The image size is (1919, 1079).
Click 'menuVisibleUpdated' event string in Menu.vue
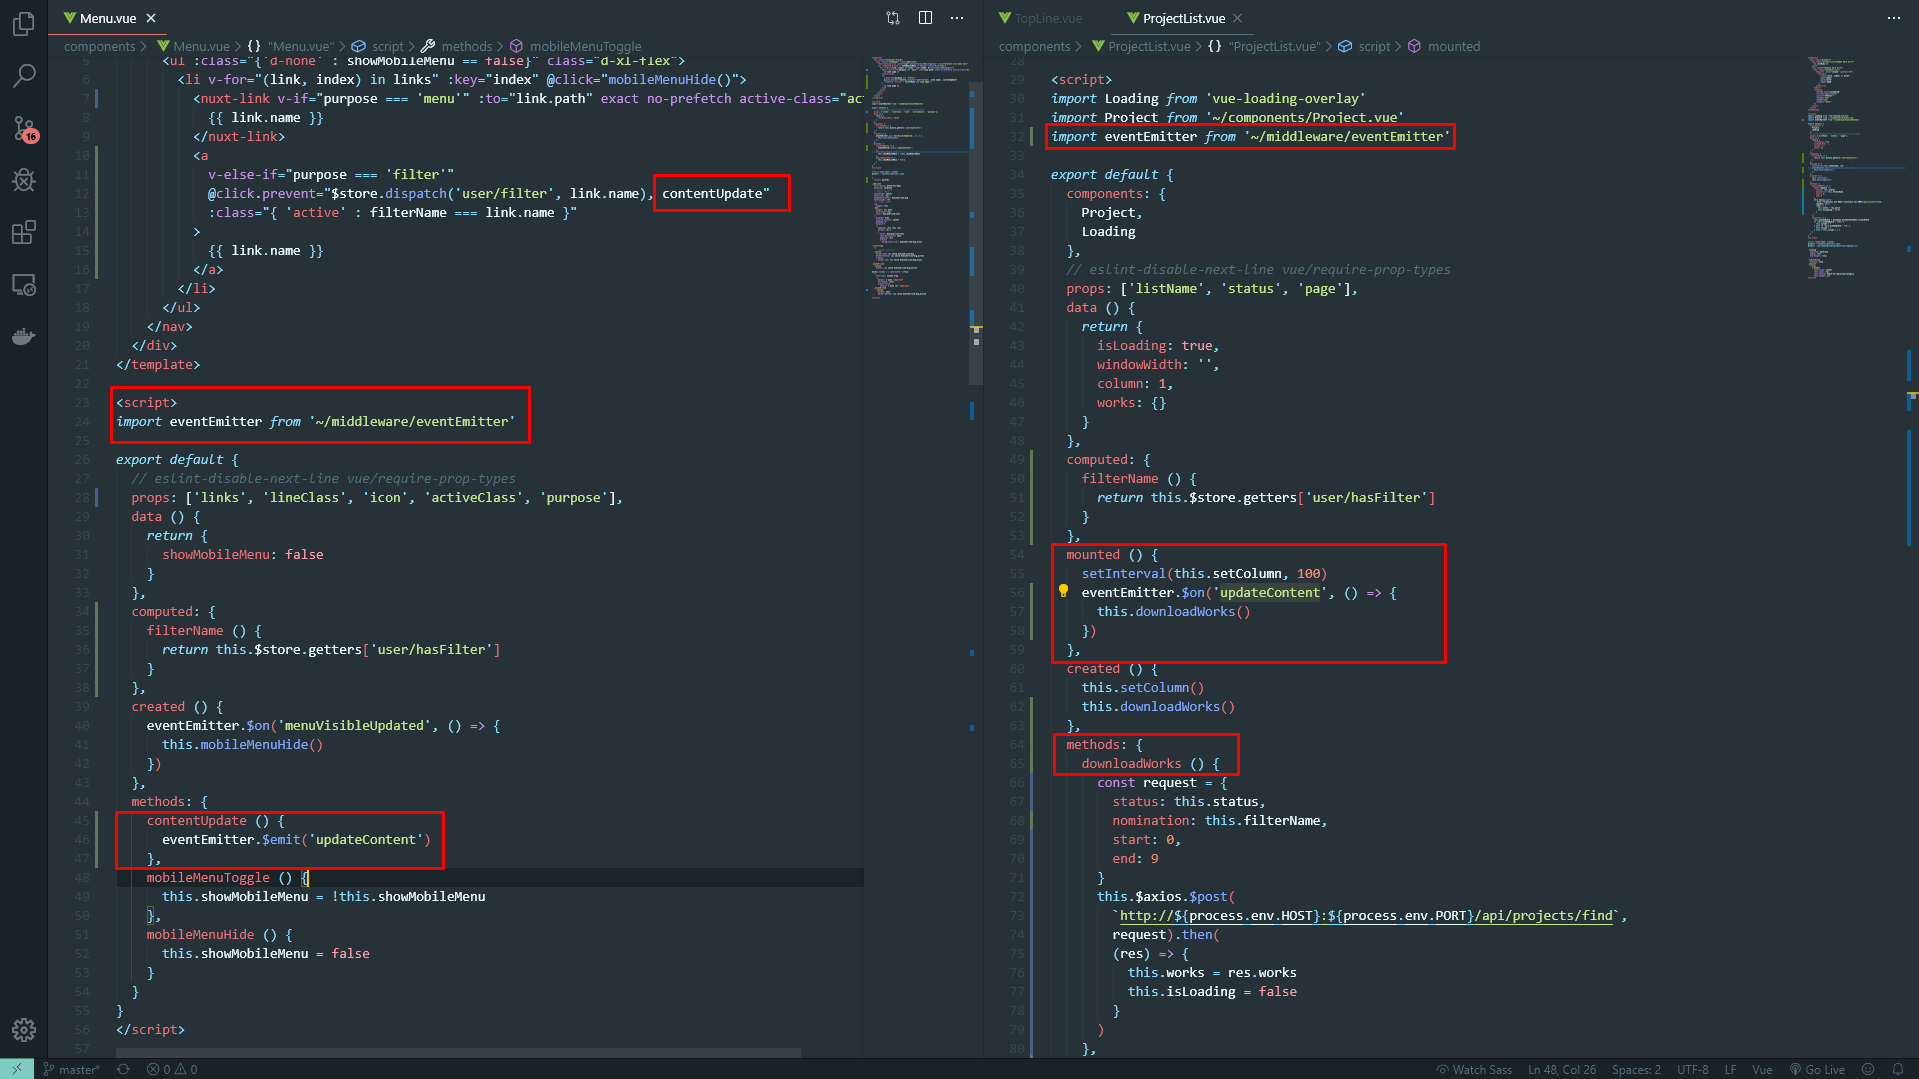click(x=354, y=725)
